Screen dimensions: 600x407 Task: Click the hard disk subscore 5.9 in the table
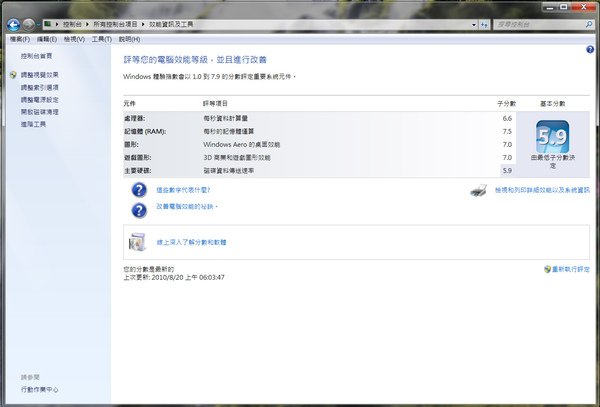point(507,171)
